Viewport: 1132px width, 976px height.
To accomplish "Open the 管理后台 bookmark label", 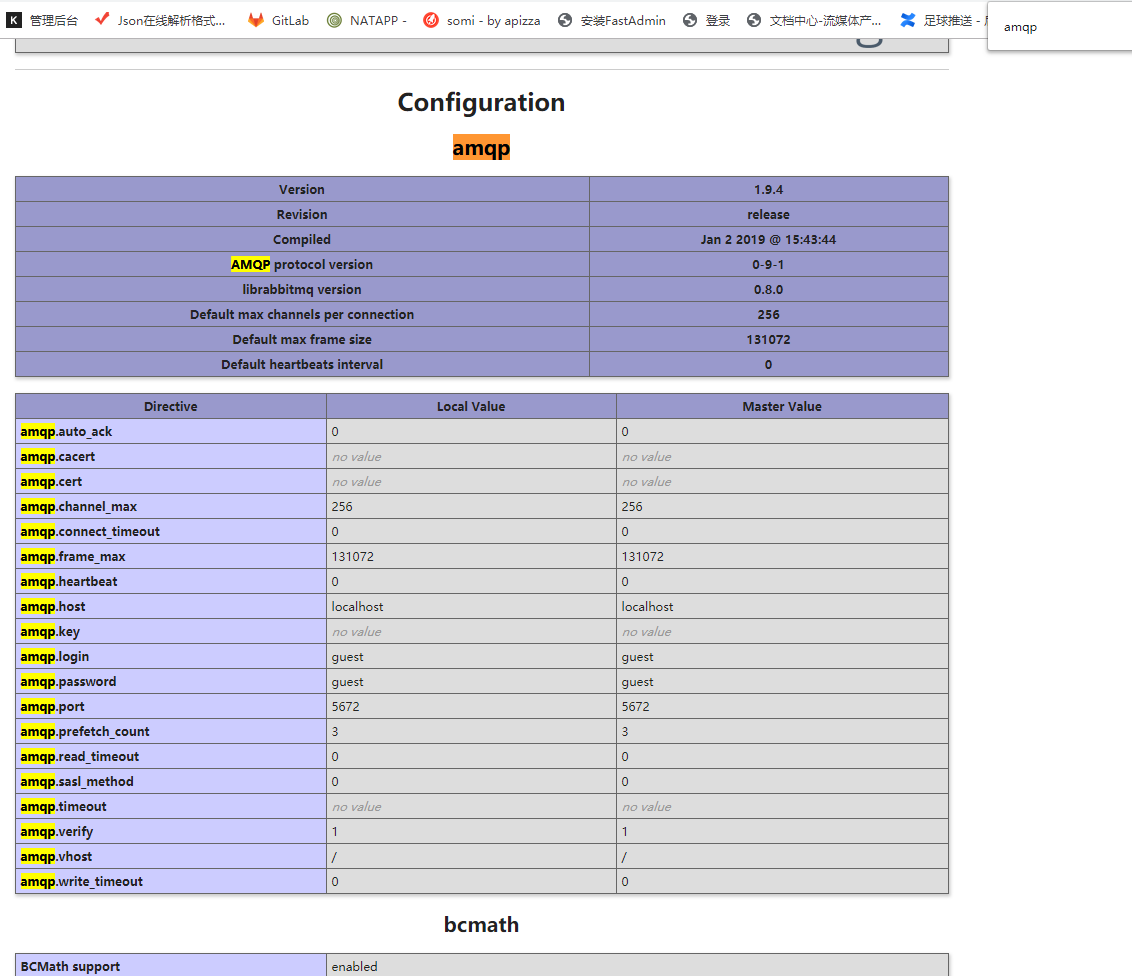I will 53,20.
